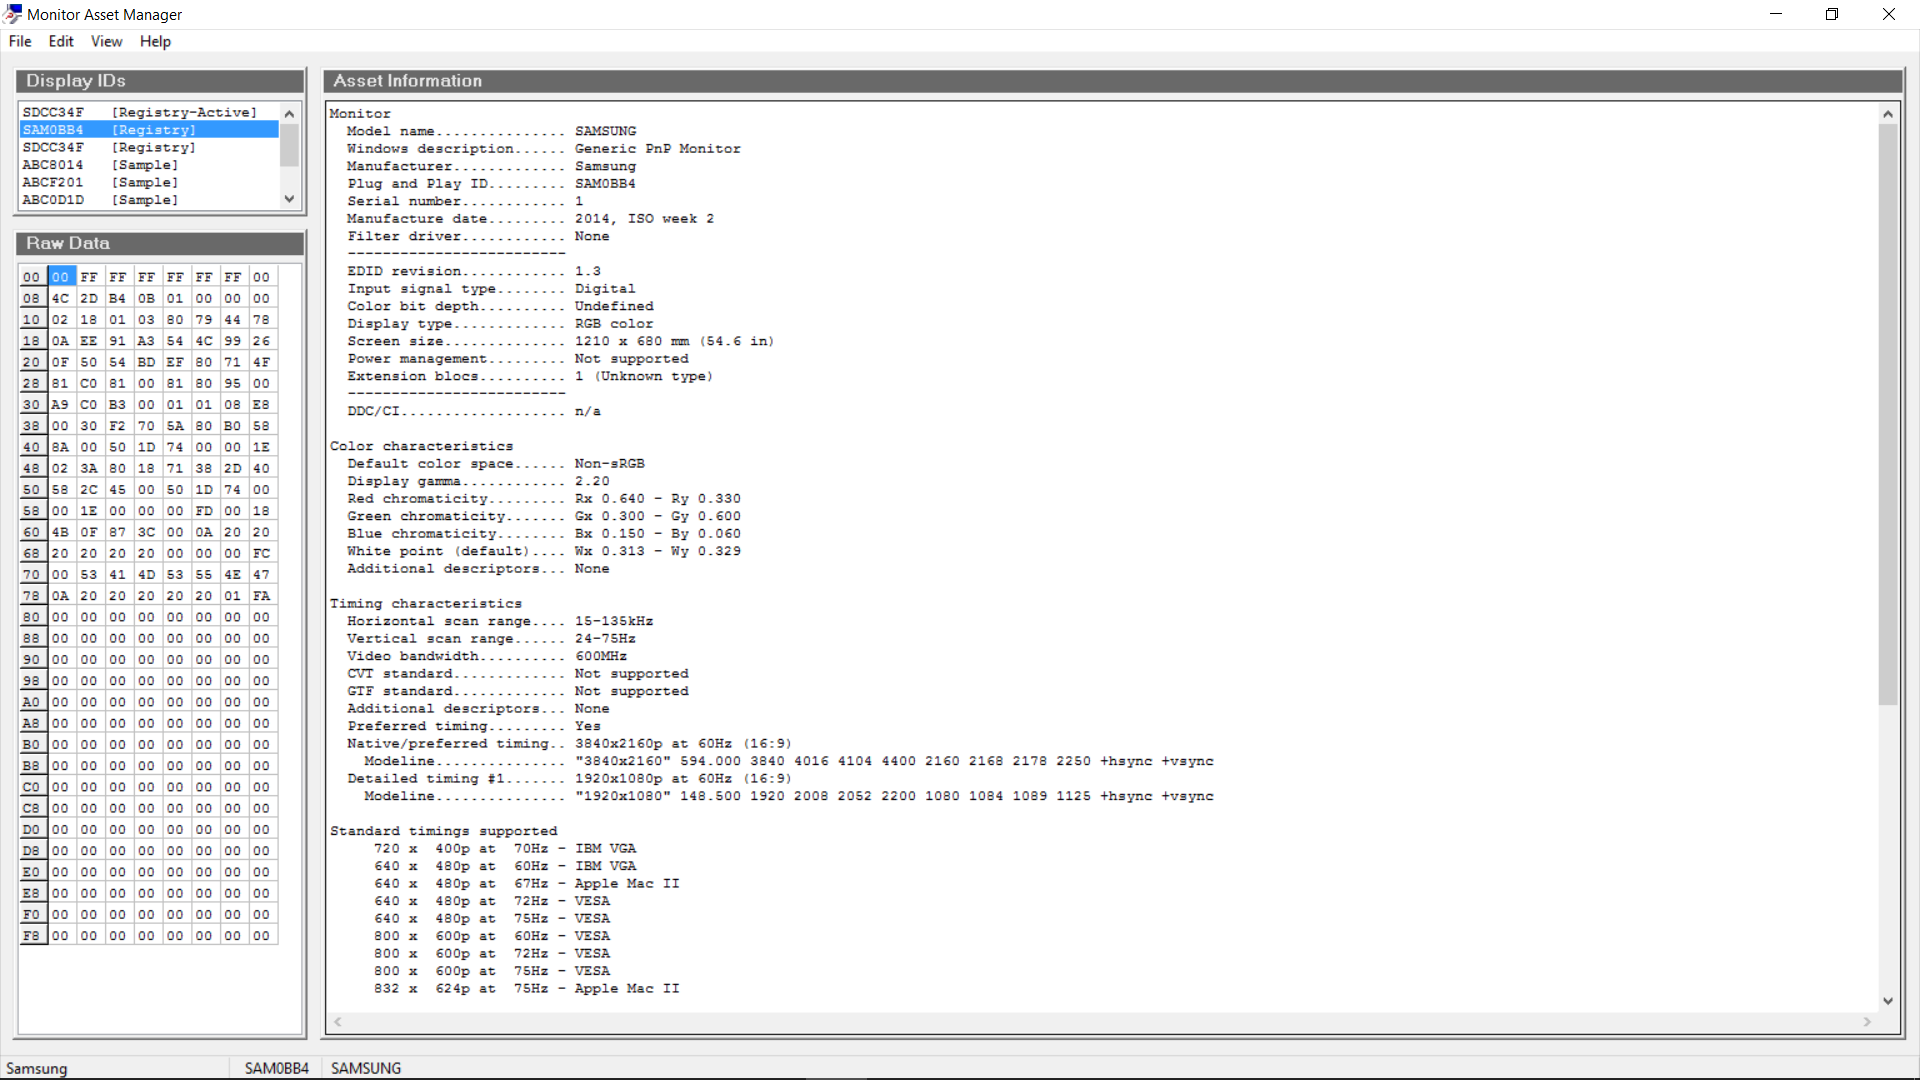Click the Display IDs panel header

coord(160,81)
